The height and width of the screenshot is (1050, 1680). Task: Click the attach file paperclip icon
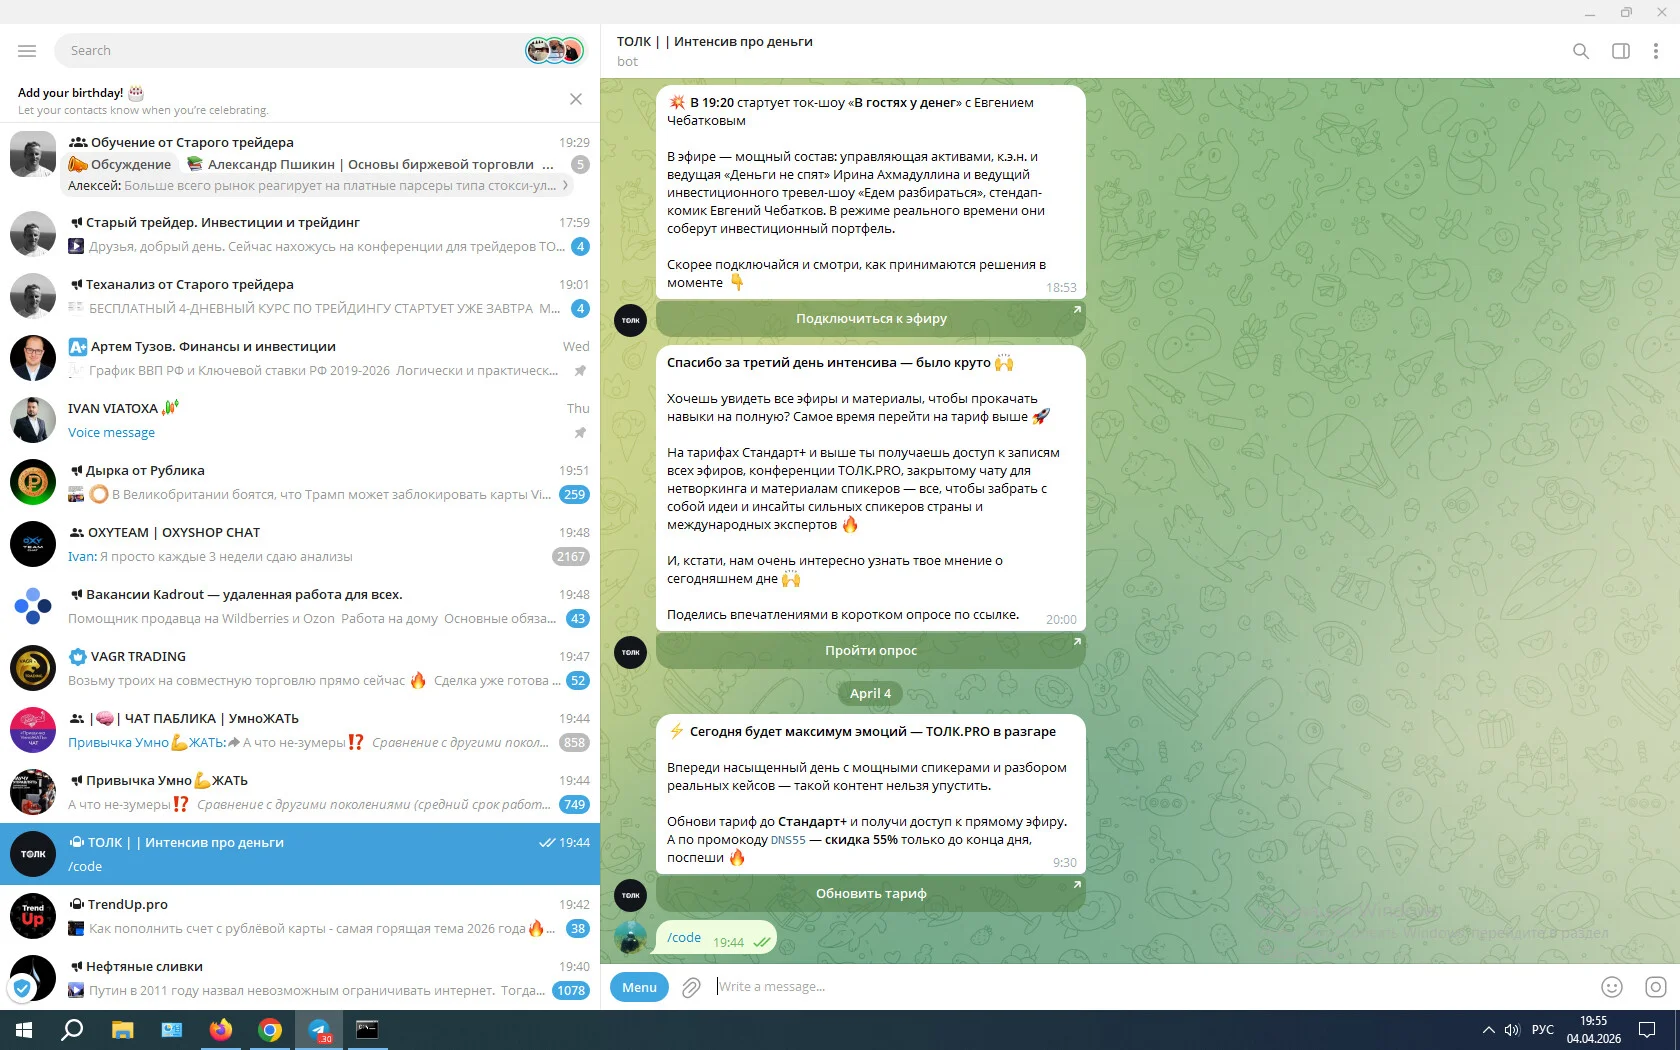pyautogui.click(x=691, y=988)
